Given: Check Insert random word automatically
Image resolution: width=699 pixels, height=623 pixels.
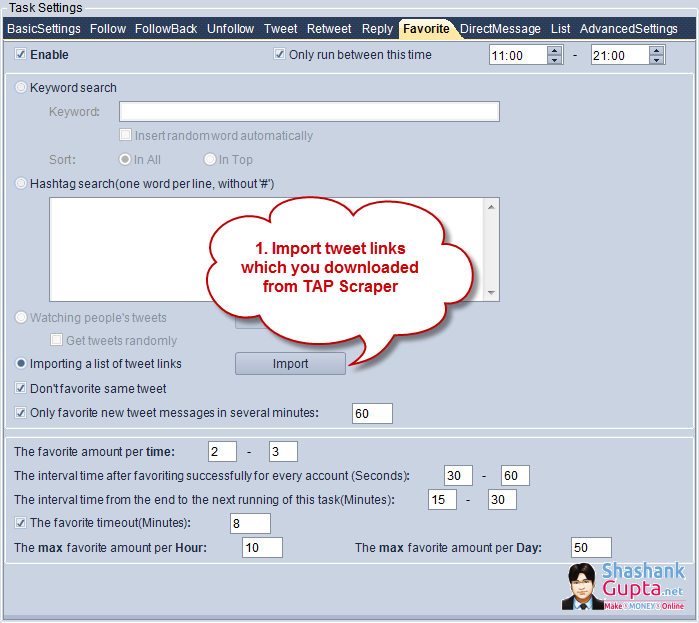Looking at the screenshot, I should pos(126,135).
